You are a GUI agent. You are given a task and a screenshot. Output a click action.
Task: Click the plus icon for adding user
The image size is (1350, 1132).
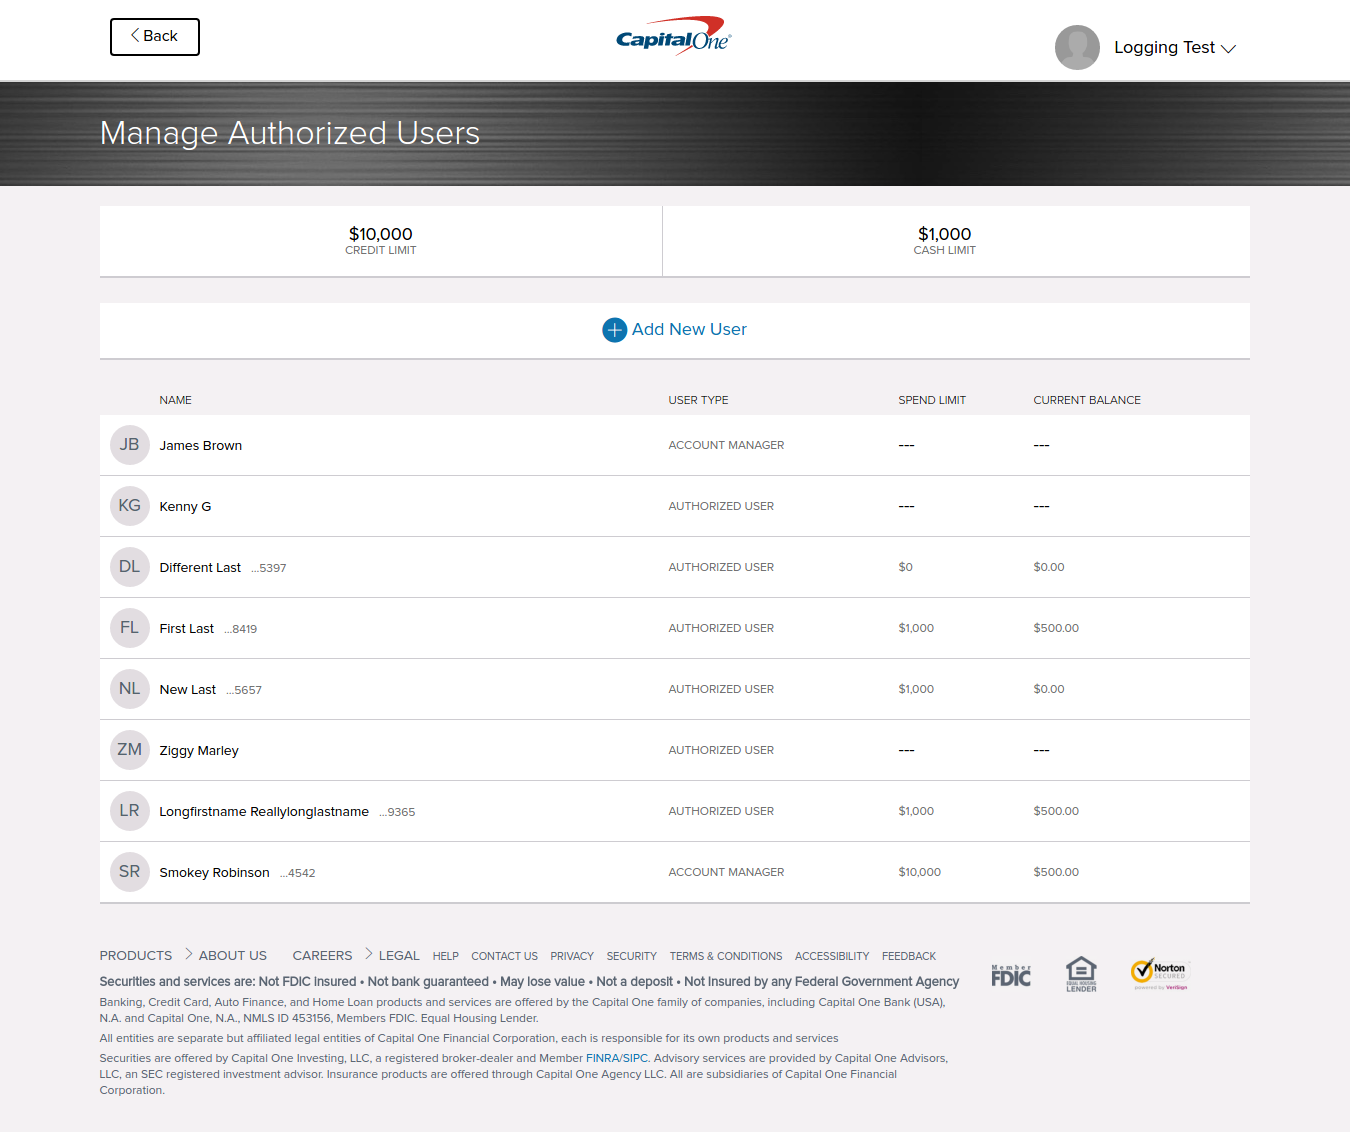[x=614, y=330]
